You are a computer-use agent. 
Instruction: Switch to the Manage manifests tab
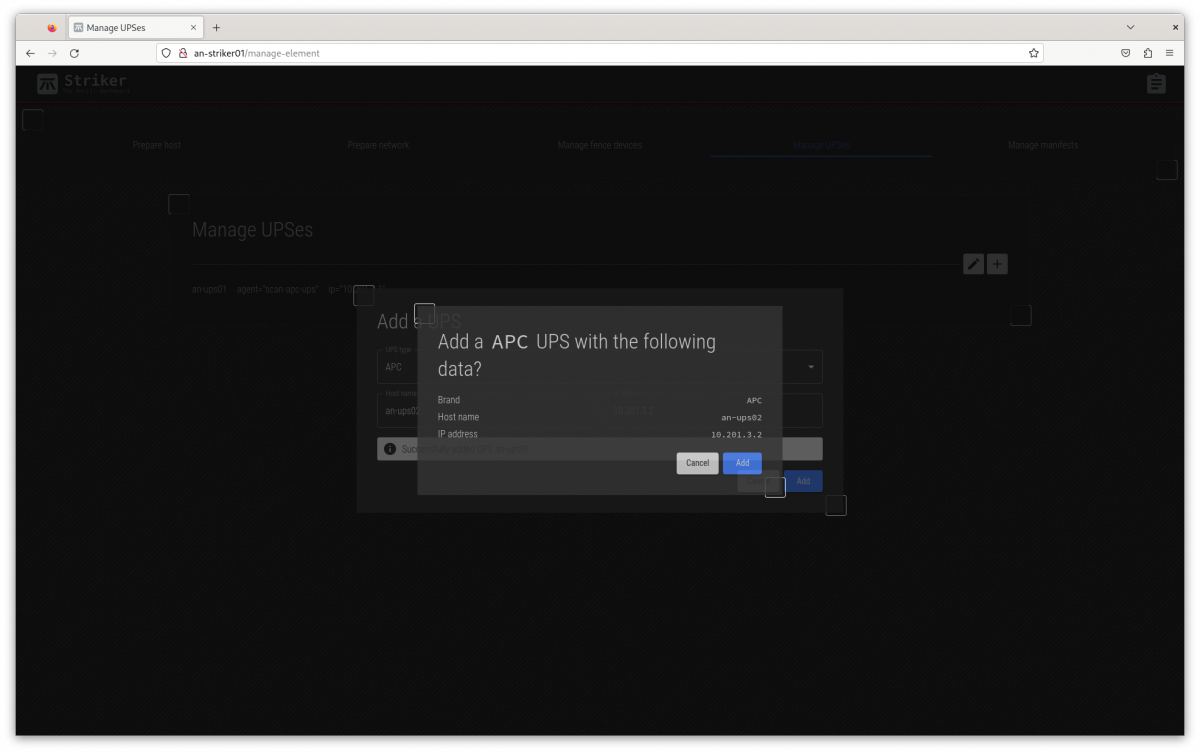(x=1043, y=145)
